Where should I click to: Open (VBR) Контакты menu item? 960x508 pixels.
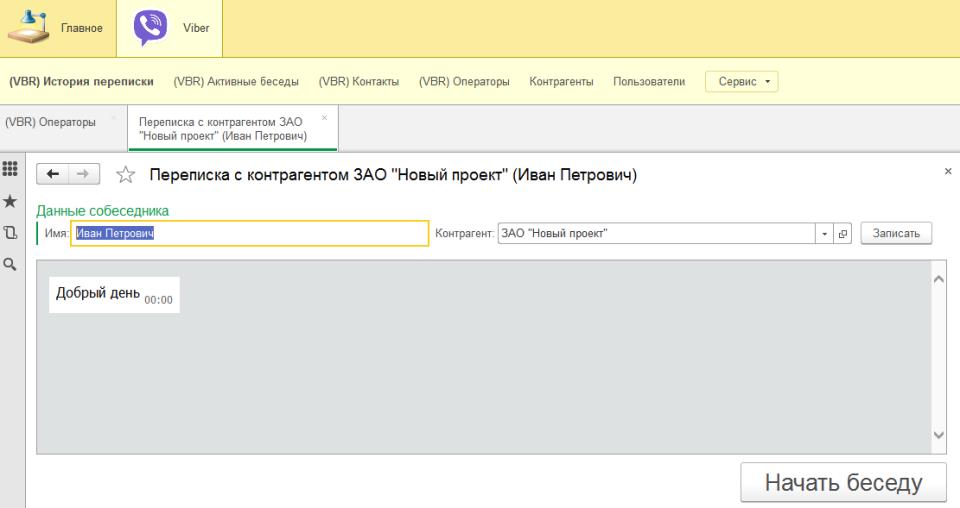358,81
